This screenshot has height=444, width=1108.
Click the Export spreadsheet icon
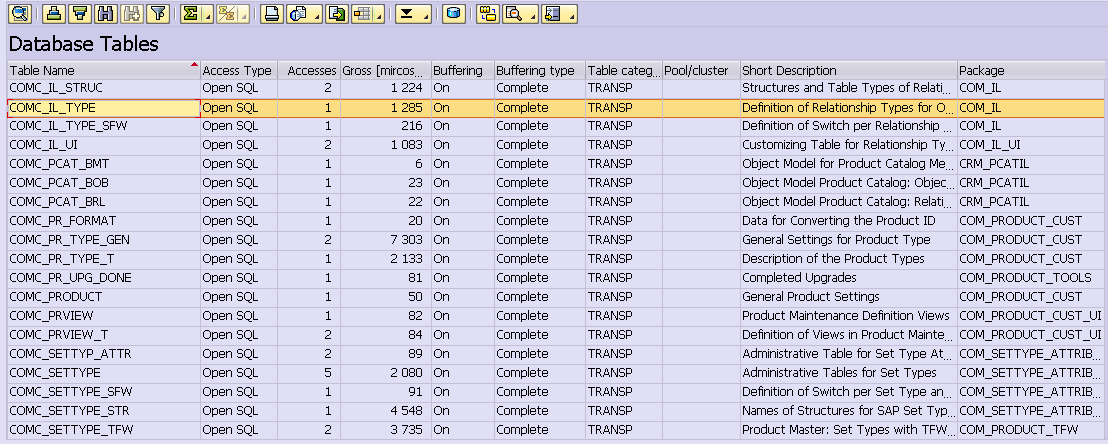click(337, 13)
